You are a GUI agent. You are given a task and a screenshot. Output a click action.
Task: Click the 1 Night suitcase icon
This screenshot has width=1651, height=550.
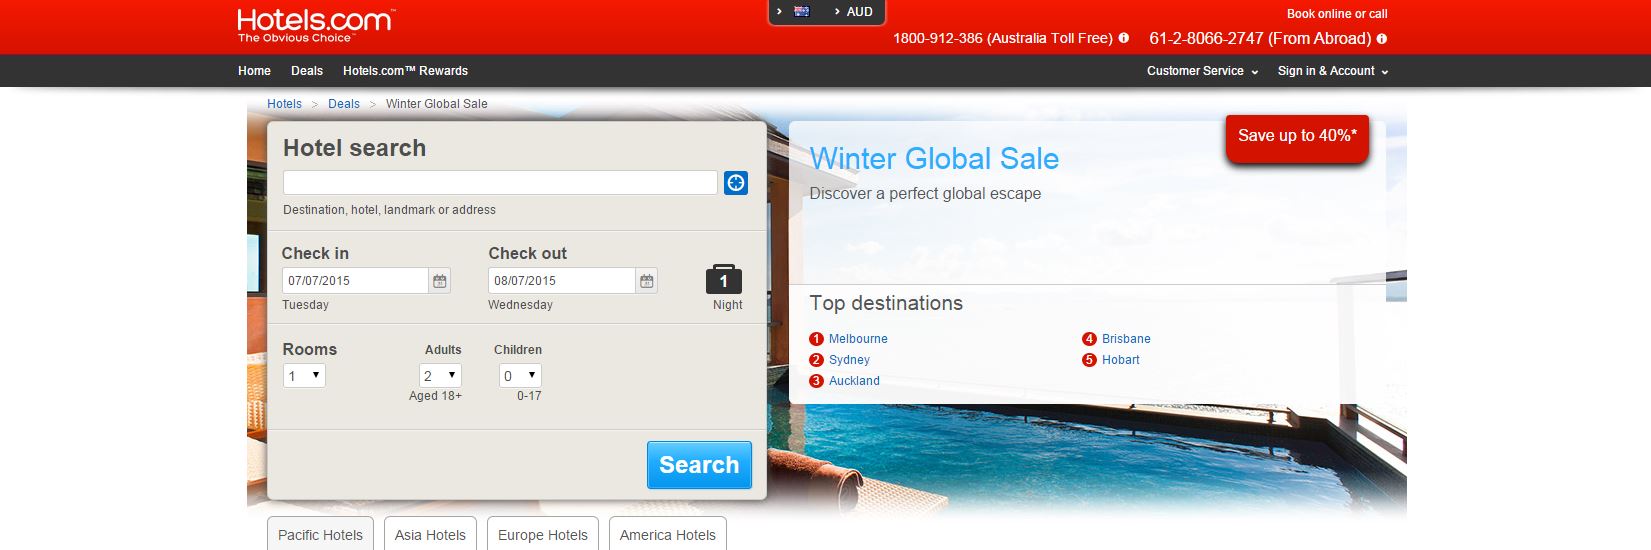coord(724,279)
